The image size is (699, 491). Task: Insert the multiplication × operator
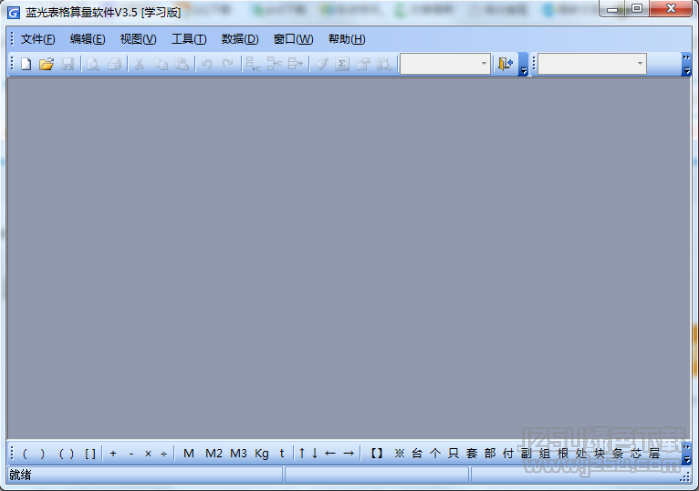pos(148,454)
